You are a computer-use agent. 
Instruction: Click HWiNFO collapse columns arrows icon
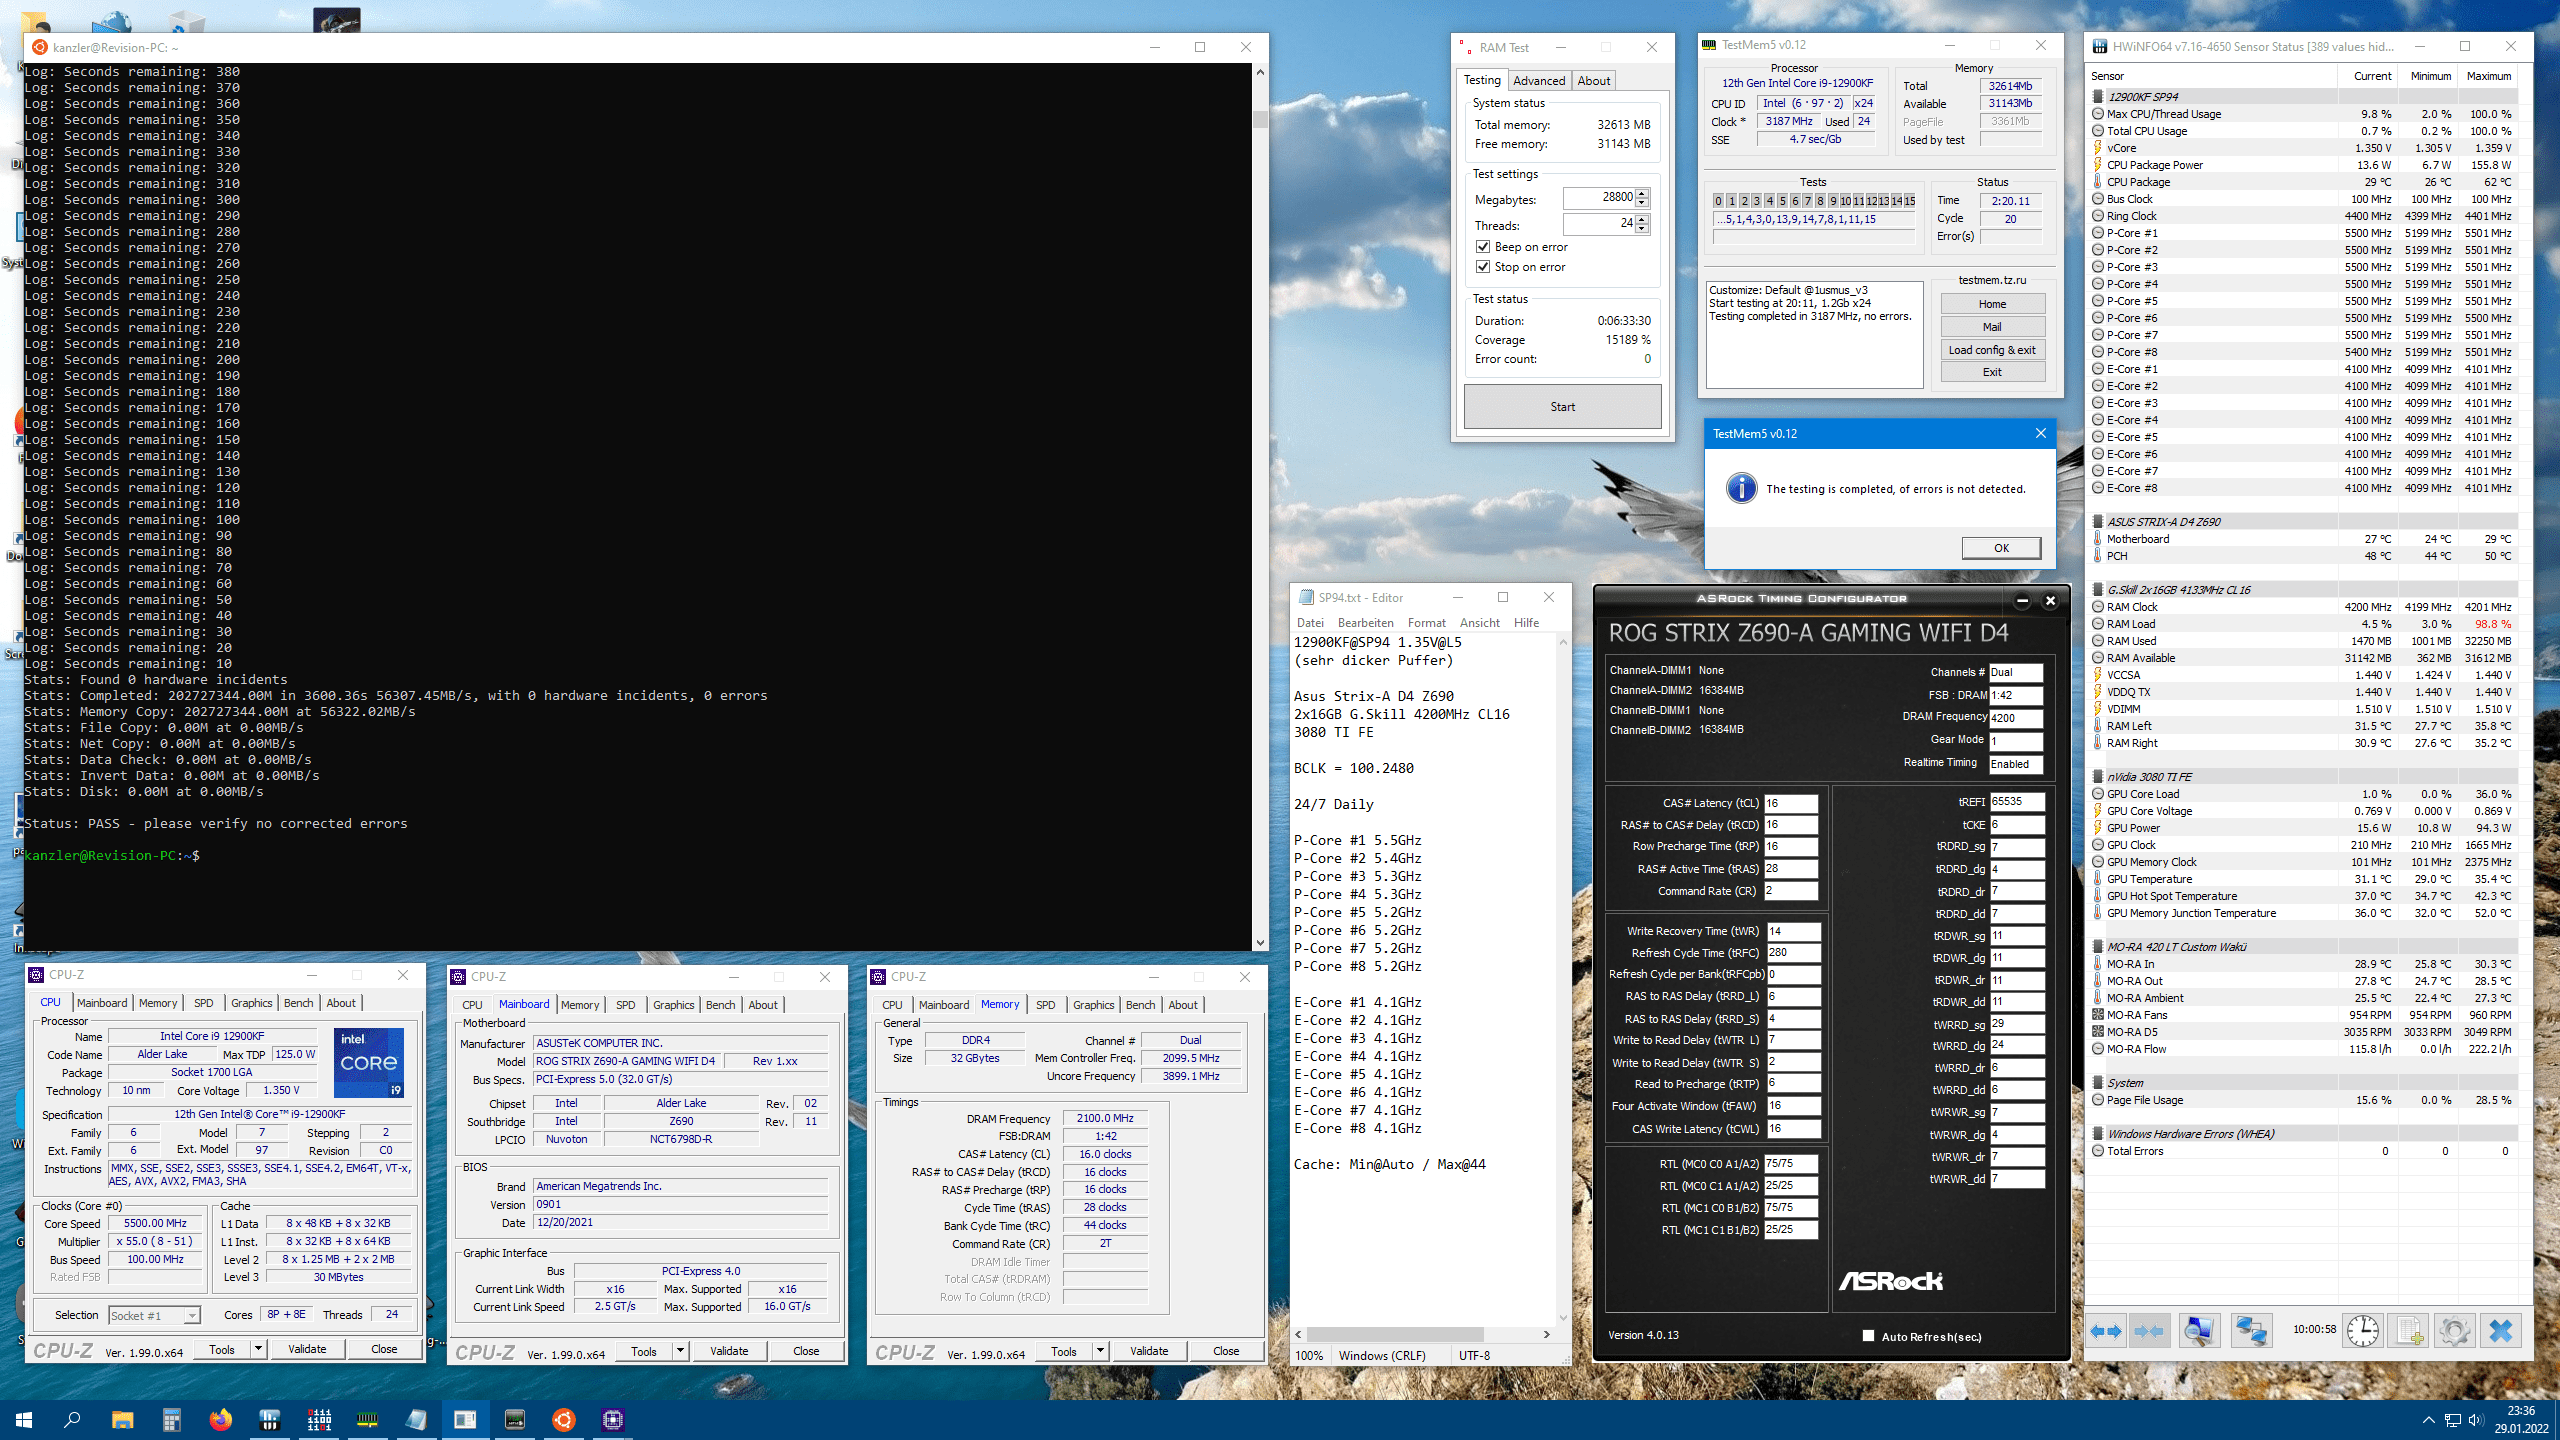[x=2149, y=1331]
